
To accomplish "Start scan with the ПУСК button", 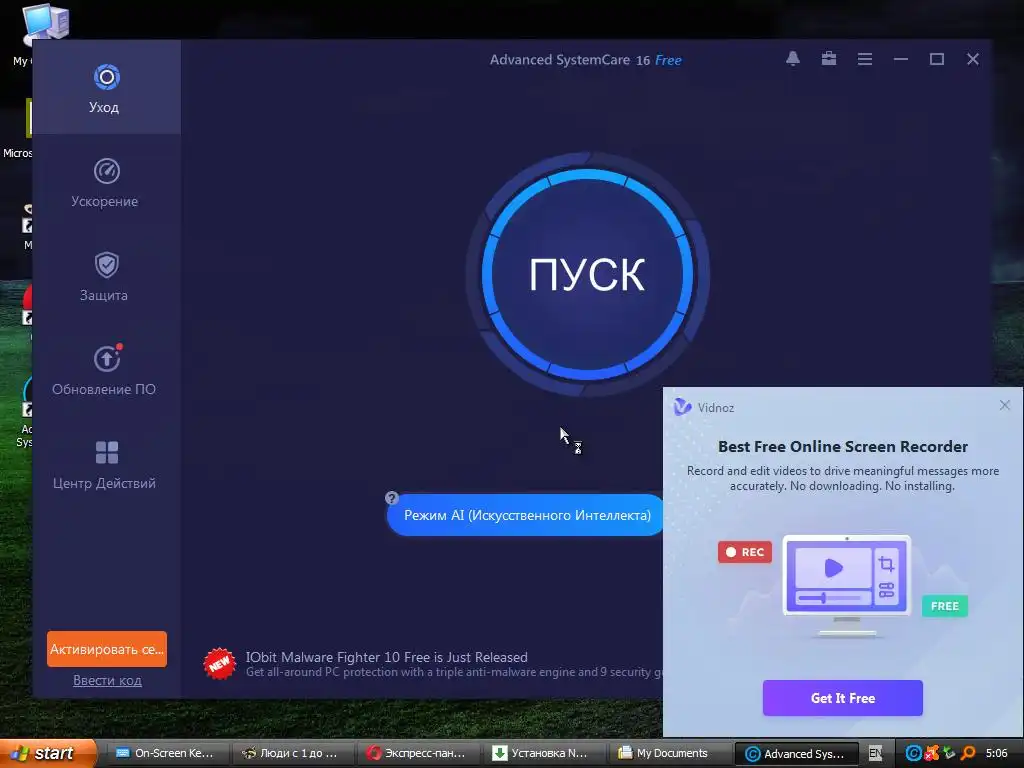I will [587, 274].
